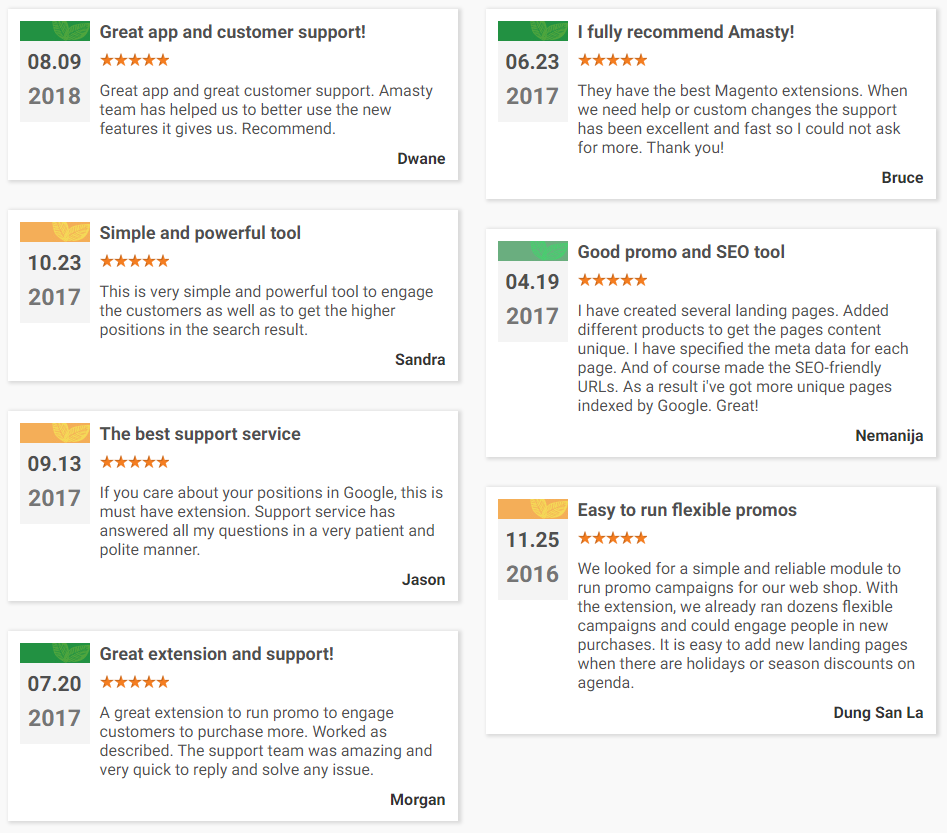947x833 pixels.
Task: Open the 'Simple and powerful tool' review title
Action: tap(200, 233)
